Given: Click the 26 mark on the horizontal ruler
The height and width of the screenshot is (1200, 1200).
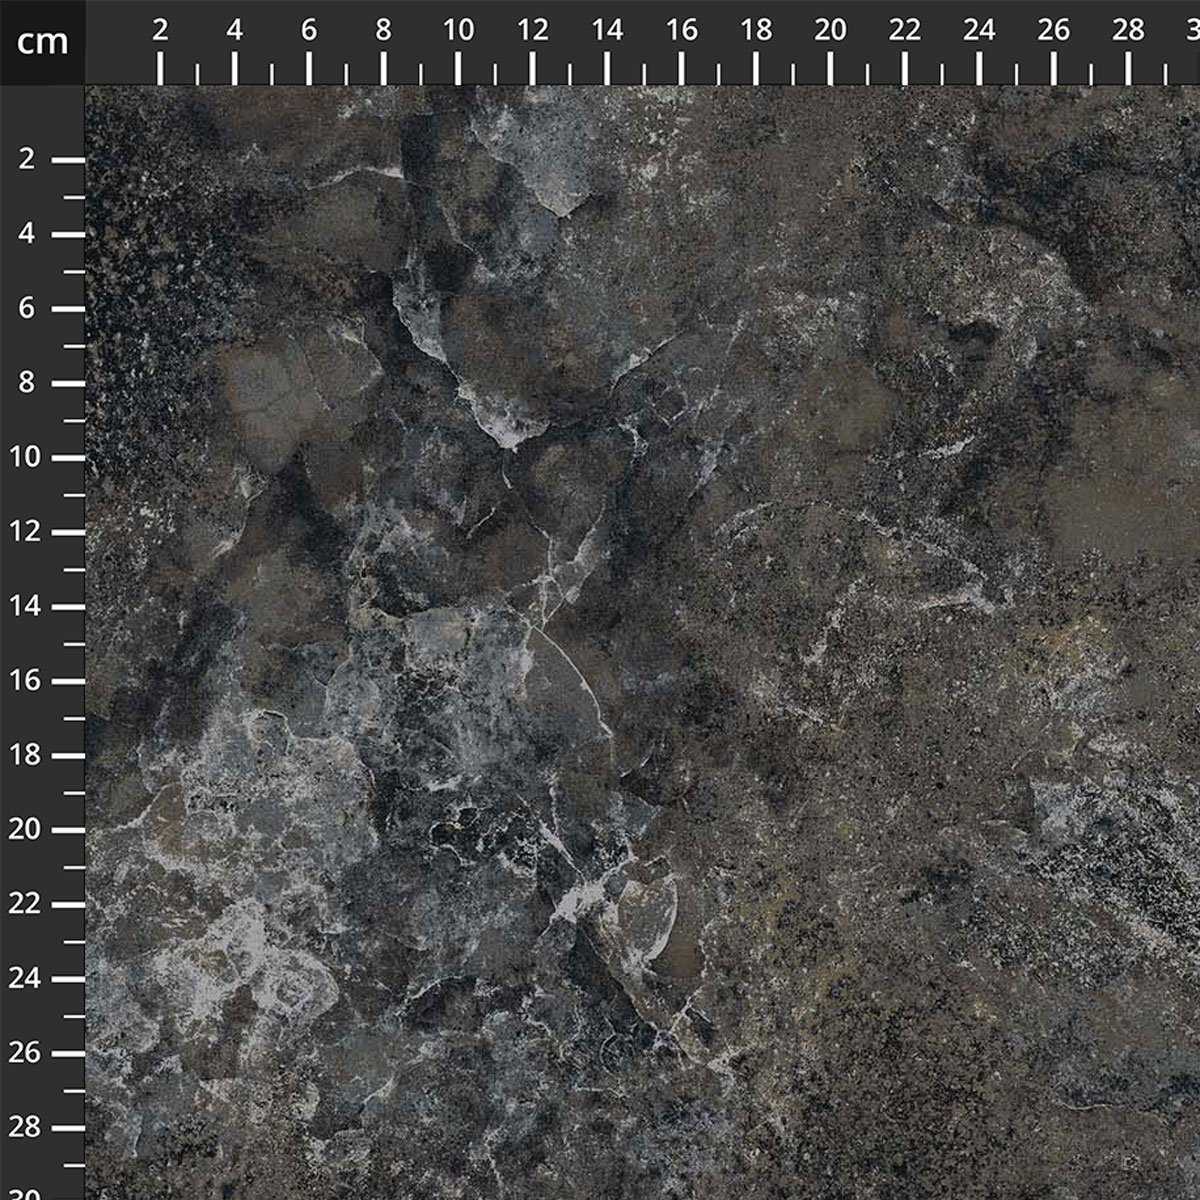Looking at the screenshot, I should (1054, 31).
